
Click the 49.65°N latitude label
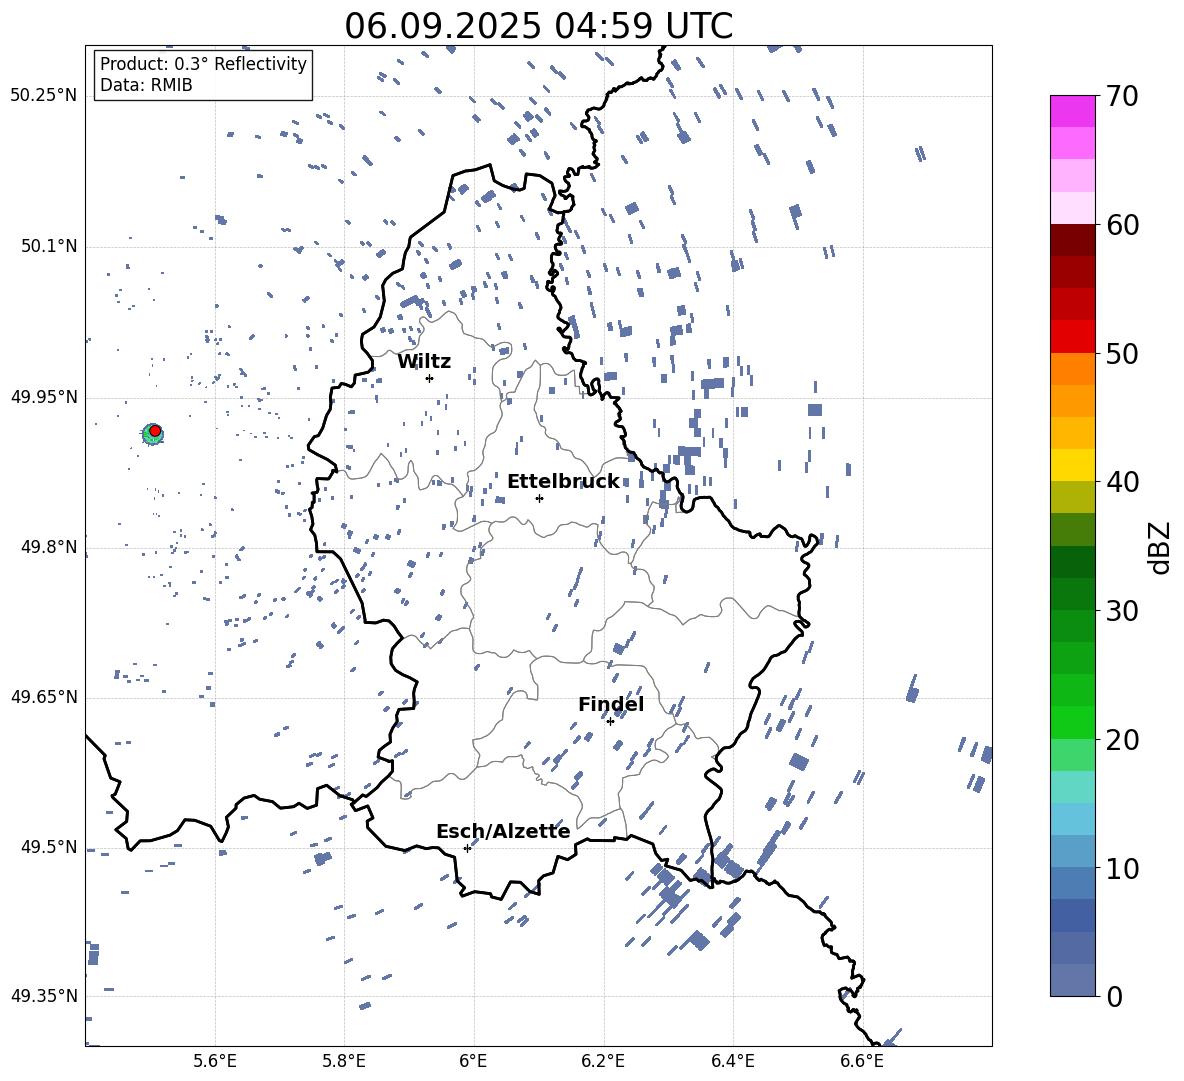pyautogui.click(x=44, y=696)
